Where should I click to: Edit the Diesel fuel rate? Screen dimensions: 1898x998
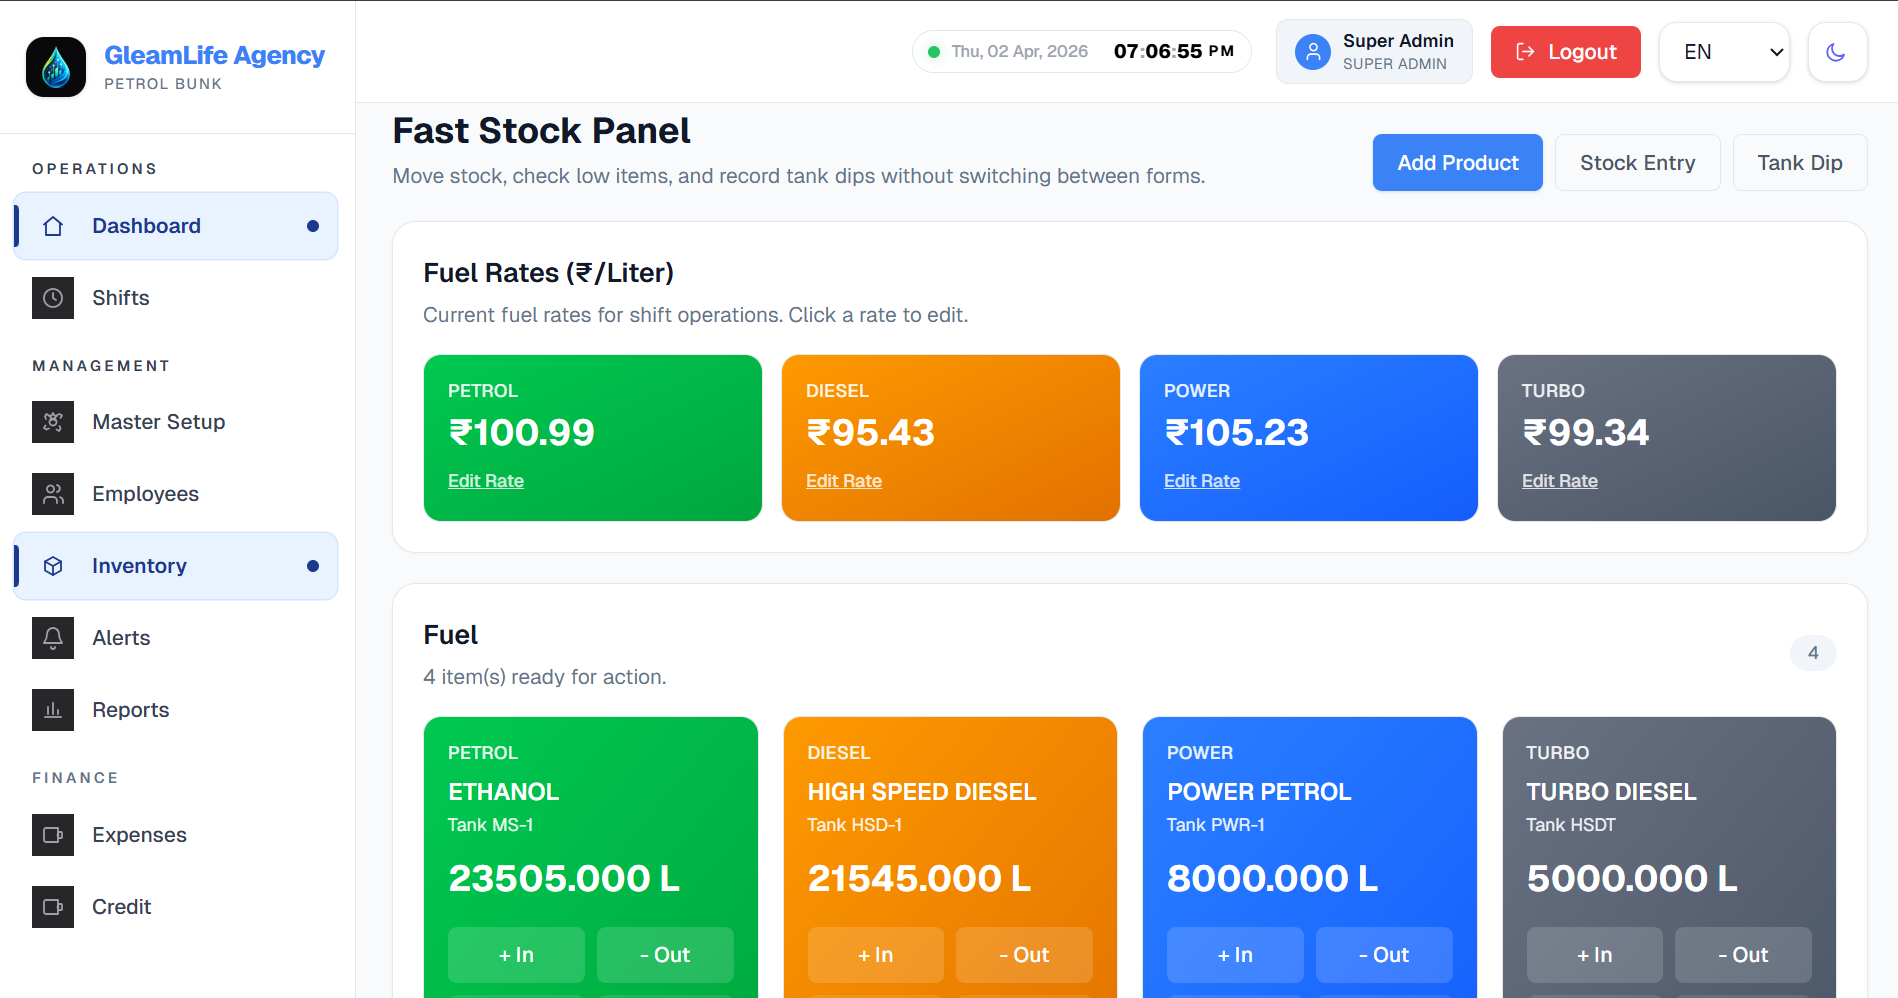tap(844, 481)
